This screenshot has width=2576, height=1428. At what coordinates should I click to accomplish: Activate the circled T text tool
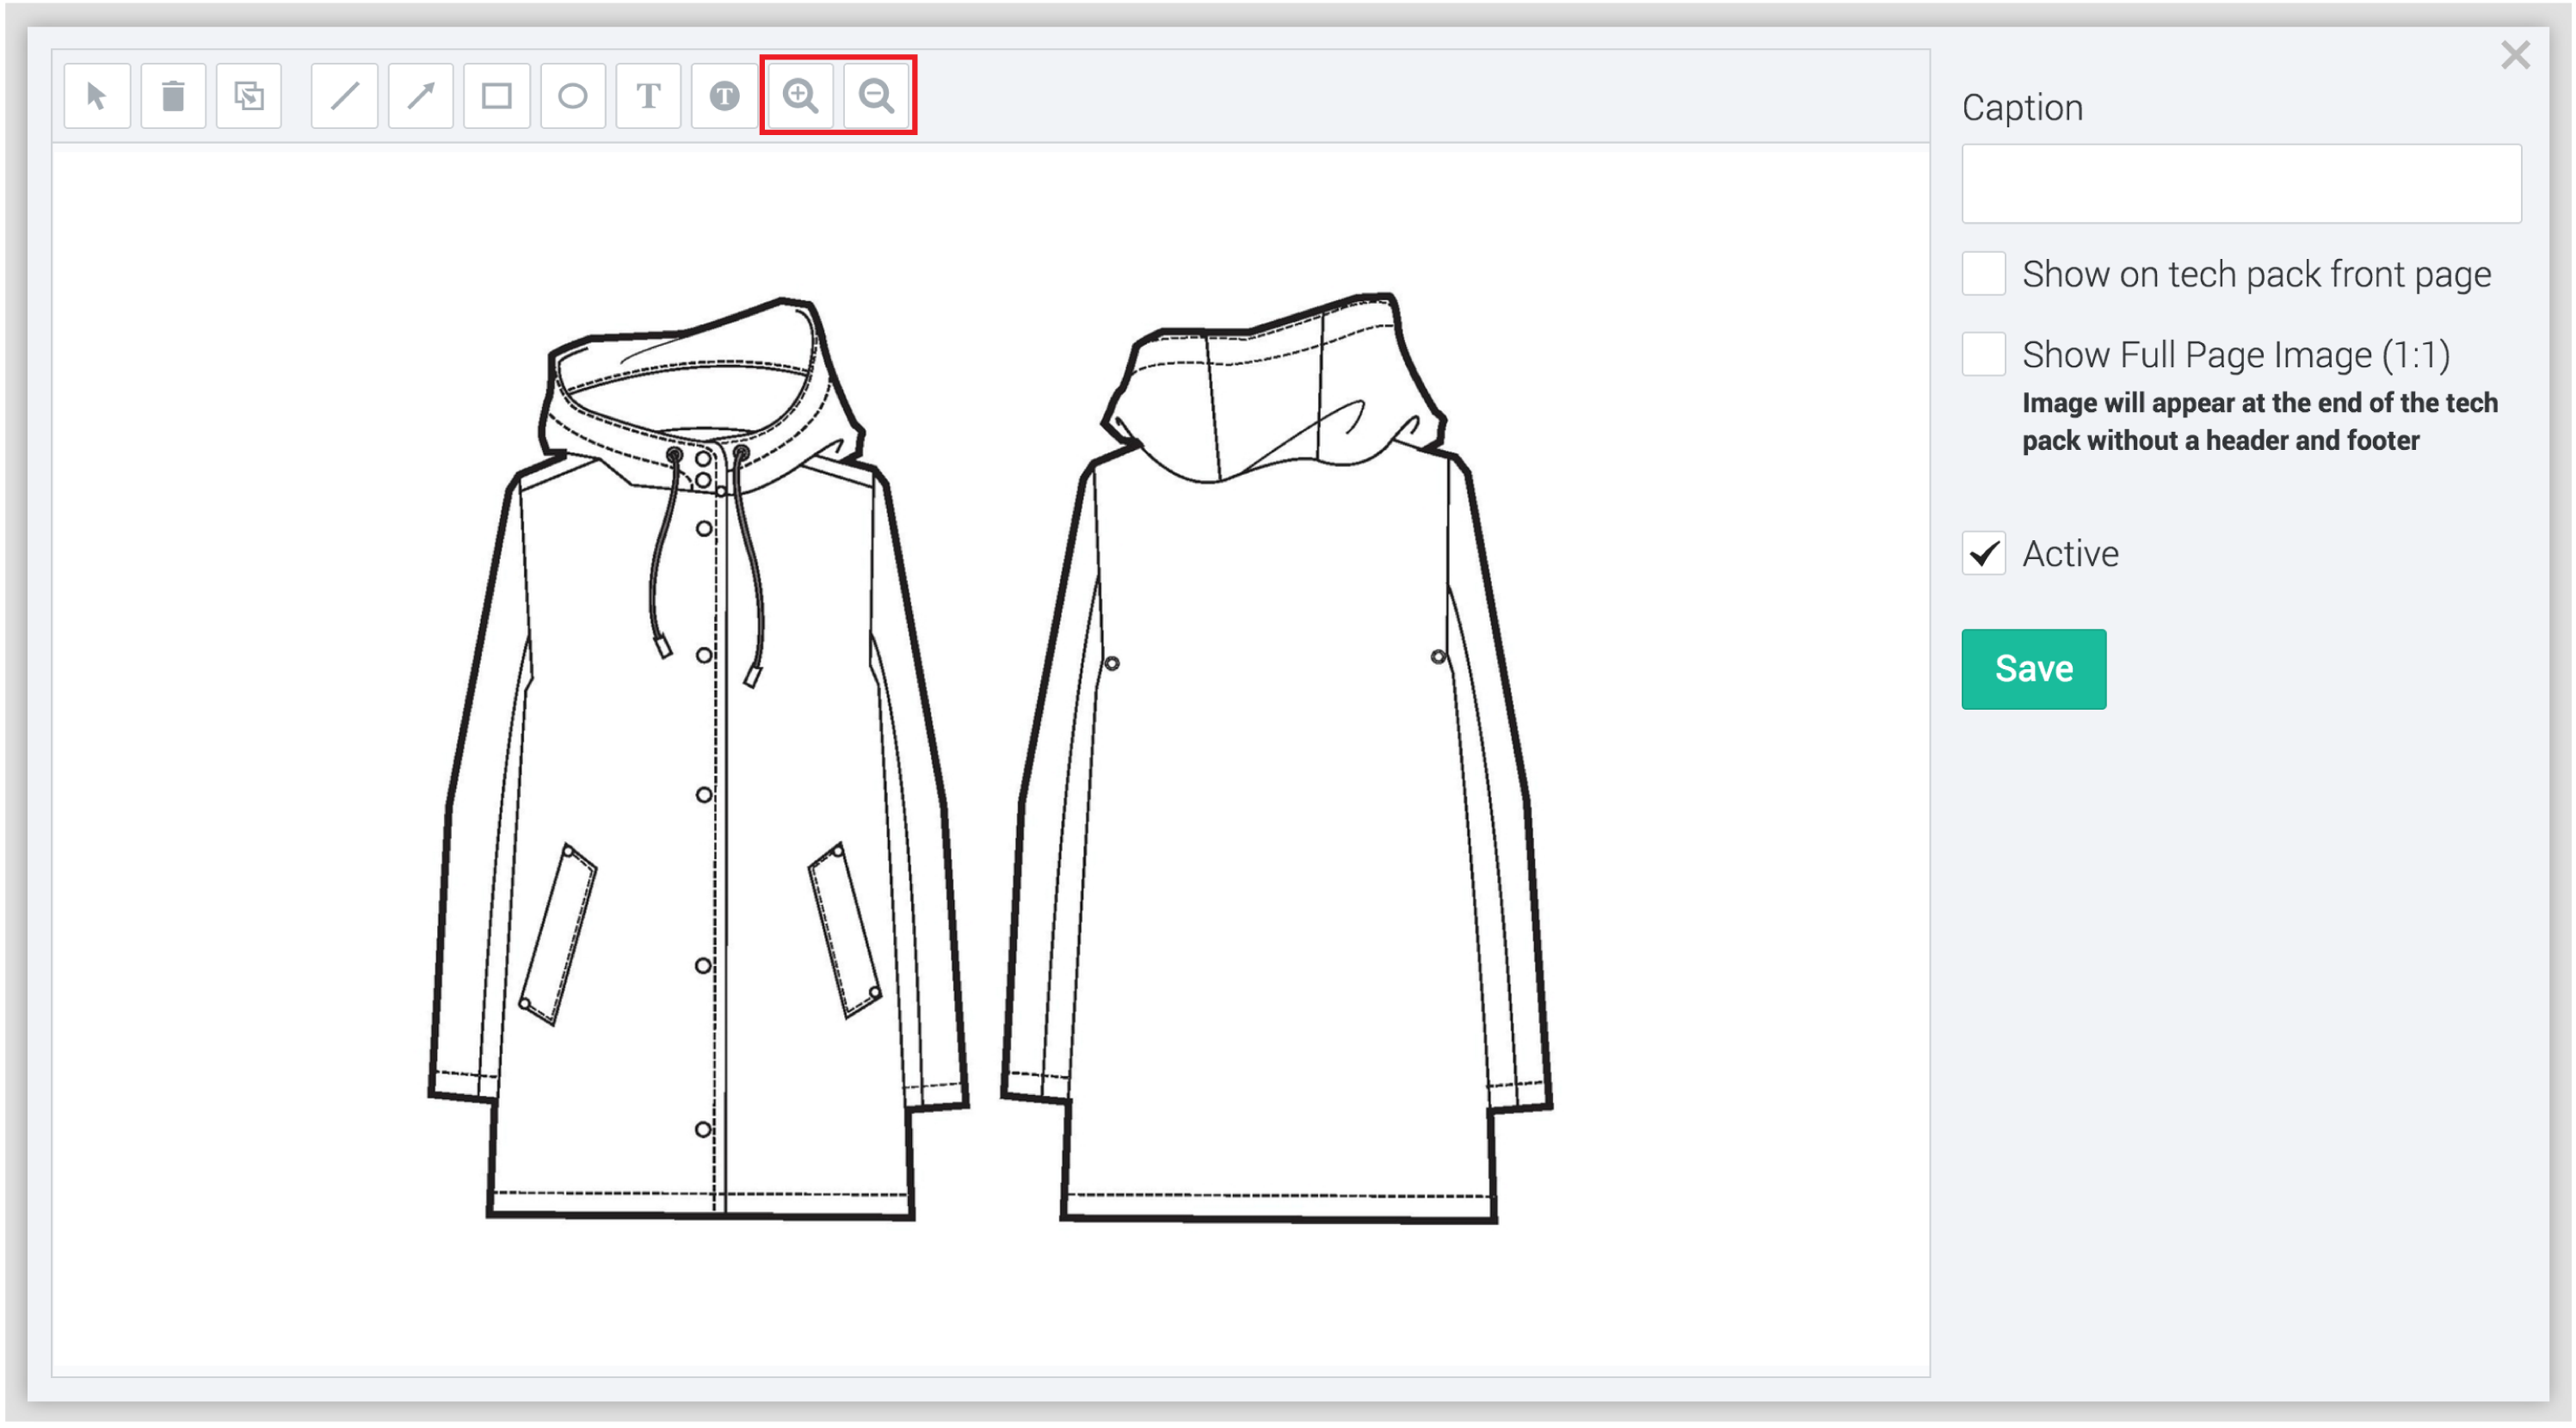[725, 96]
